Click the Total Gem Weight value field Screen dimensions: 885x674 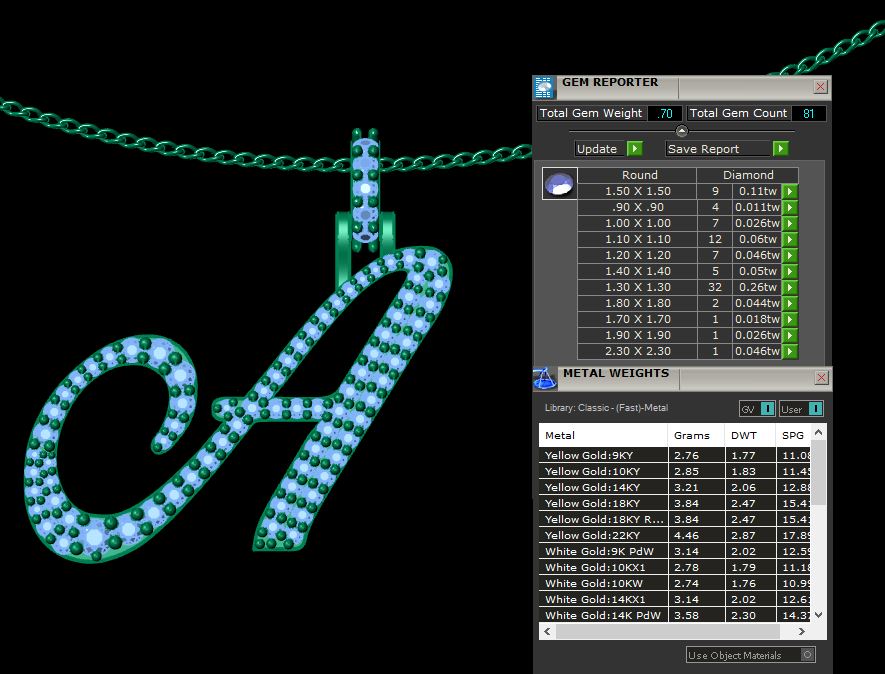(665, 113)
